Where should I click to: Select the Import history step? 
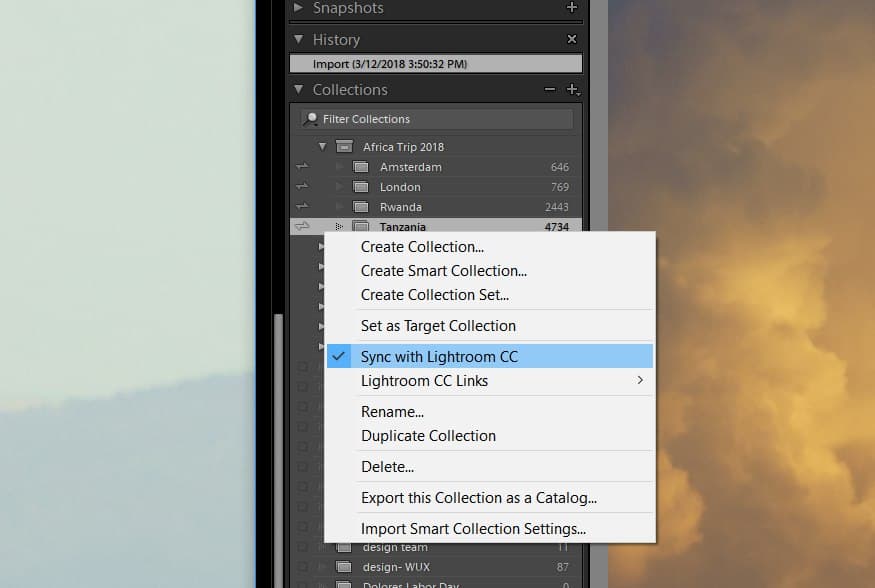pos(436,64)
